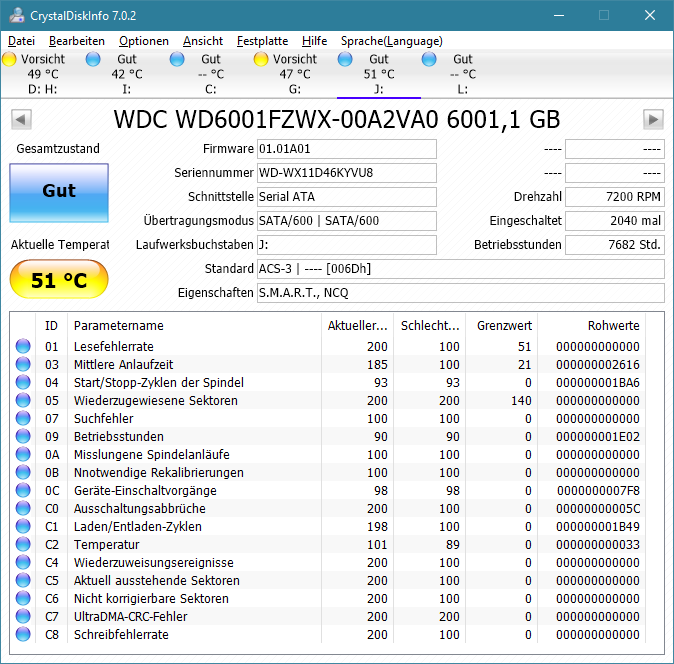
Task: Click status orb of Betriebsstunden attribute row
Action: click(x=23, y=436)
